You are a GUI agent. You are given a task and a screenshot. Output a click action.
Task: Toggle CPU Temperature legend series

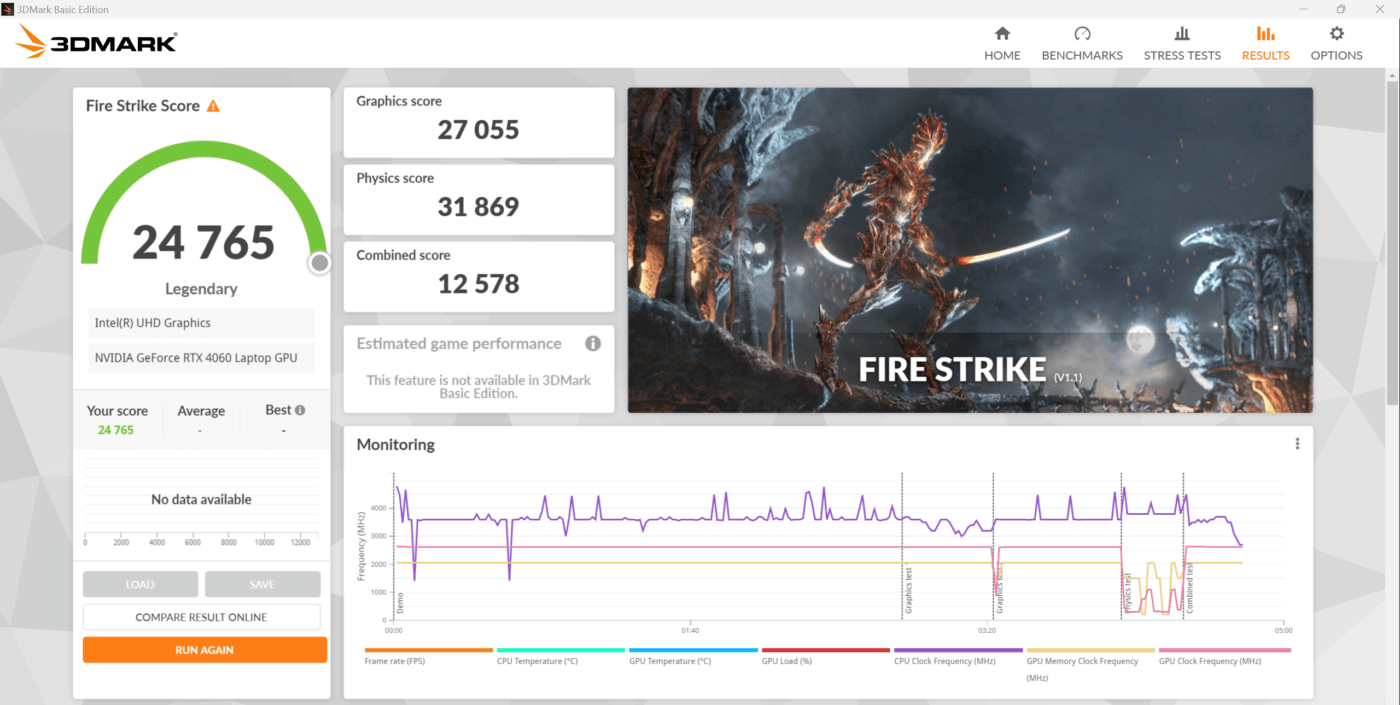[x=560, y=656]
